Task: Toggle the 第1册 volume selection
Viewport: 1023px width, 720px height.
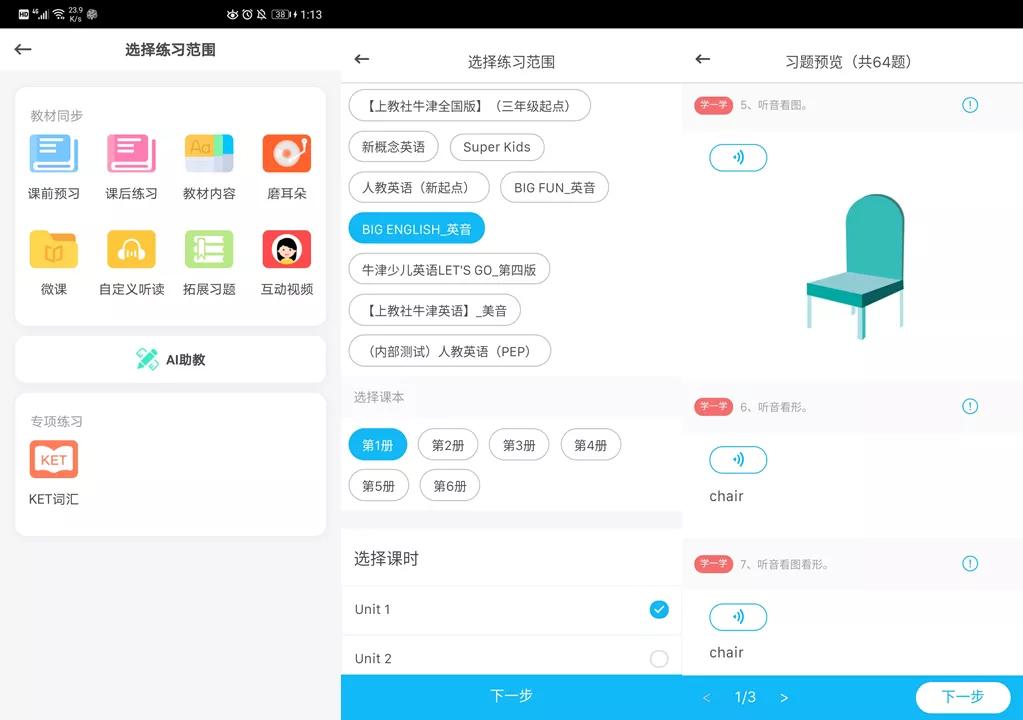Action: click(378, 444)
